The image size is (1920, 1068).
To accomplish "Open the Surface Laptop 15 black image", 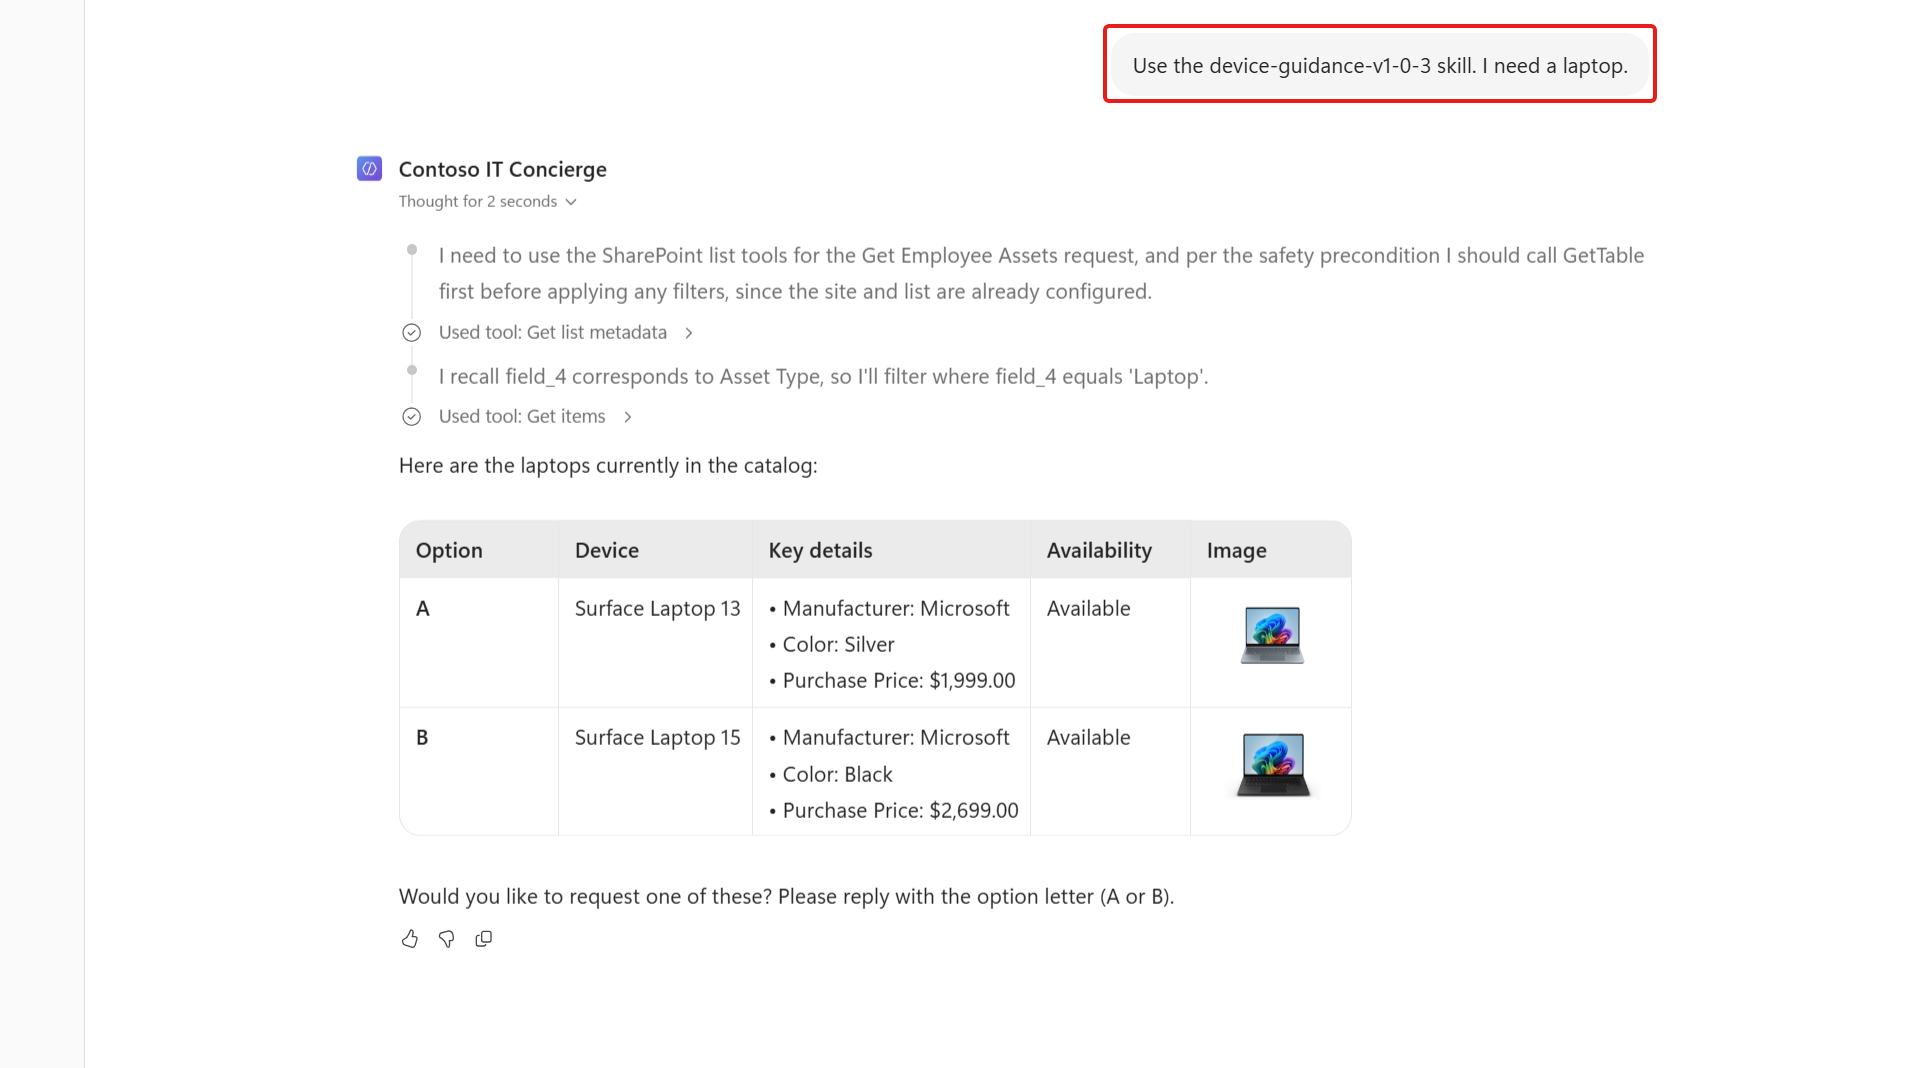I will point(1273,765).
